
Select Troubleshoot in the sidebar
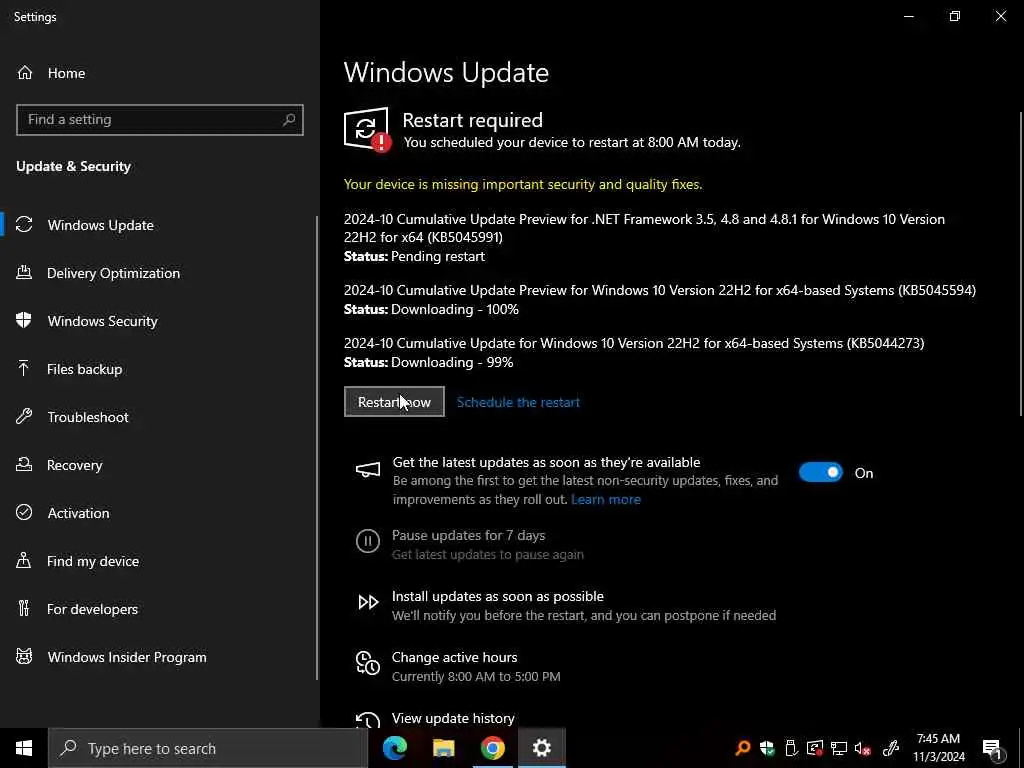click(88, 417)
